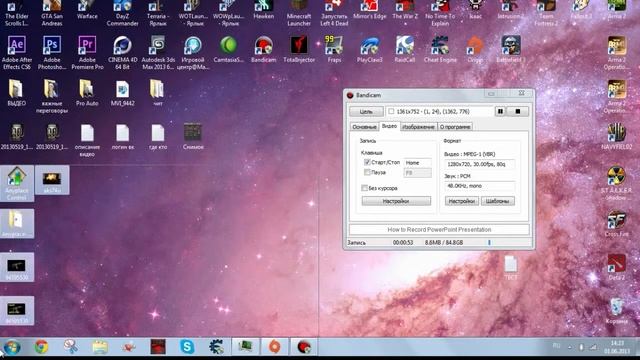Screen dimensions: 640x360
Task: Click the 48.0KHz, mono audio text
Action: (464, 186)
